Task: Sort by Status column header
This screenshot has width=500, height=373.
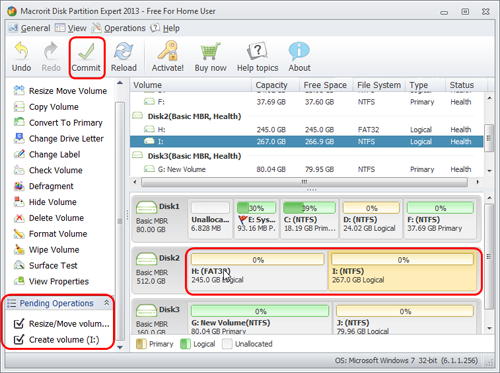Action: pos(466,85)
